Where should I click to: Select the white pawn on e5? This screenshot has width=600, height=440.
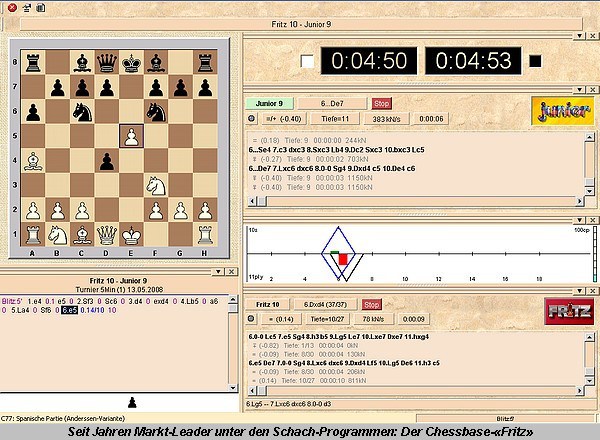[131, 136]
